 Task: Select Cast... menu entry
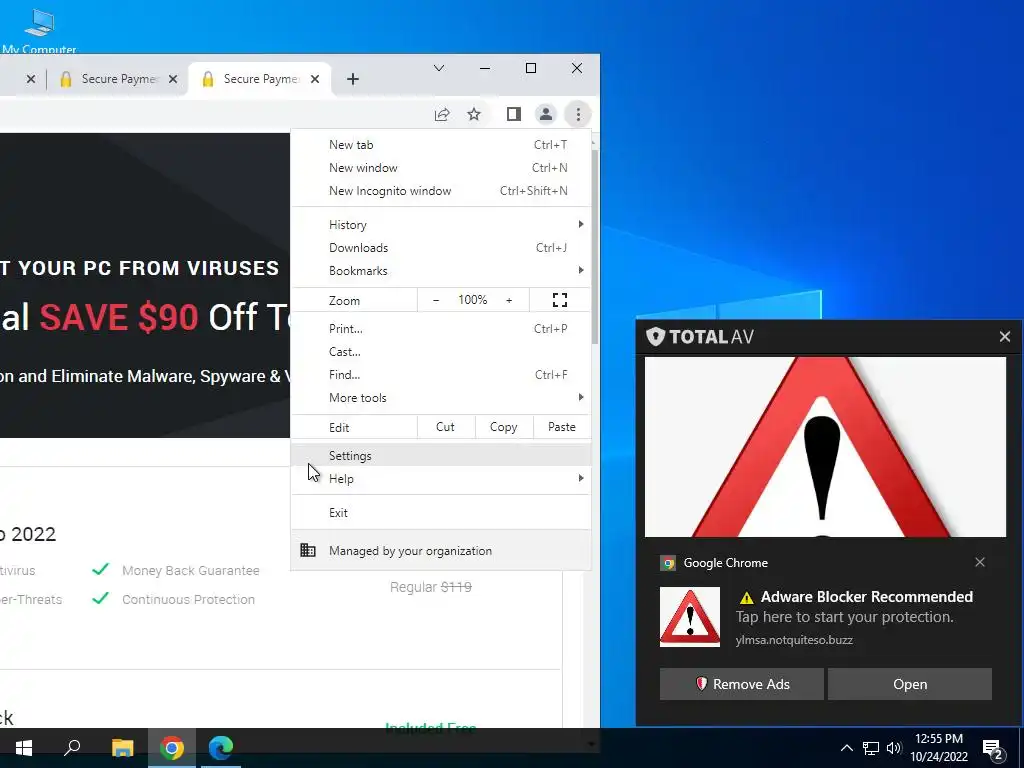click(x=441, y=351)
